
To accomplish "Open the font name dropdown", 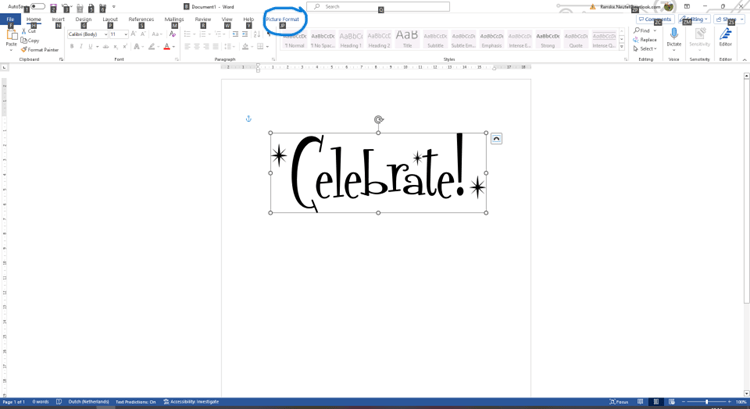I will [104, 34].
